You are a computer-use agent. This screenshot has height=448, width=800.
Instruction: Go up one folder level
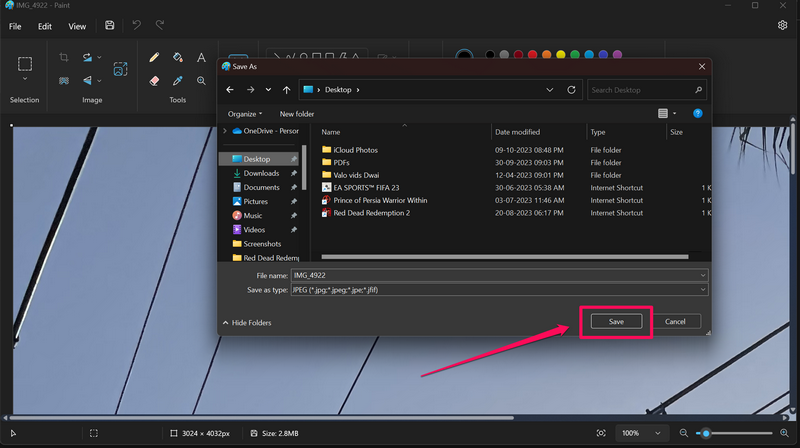point(287,90)
